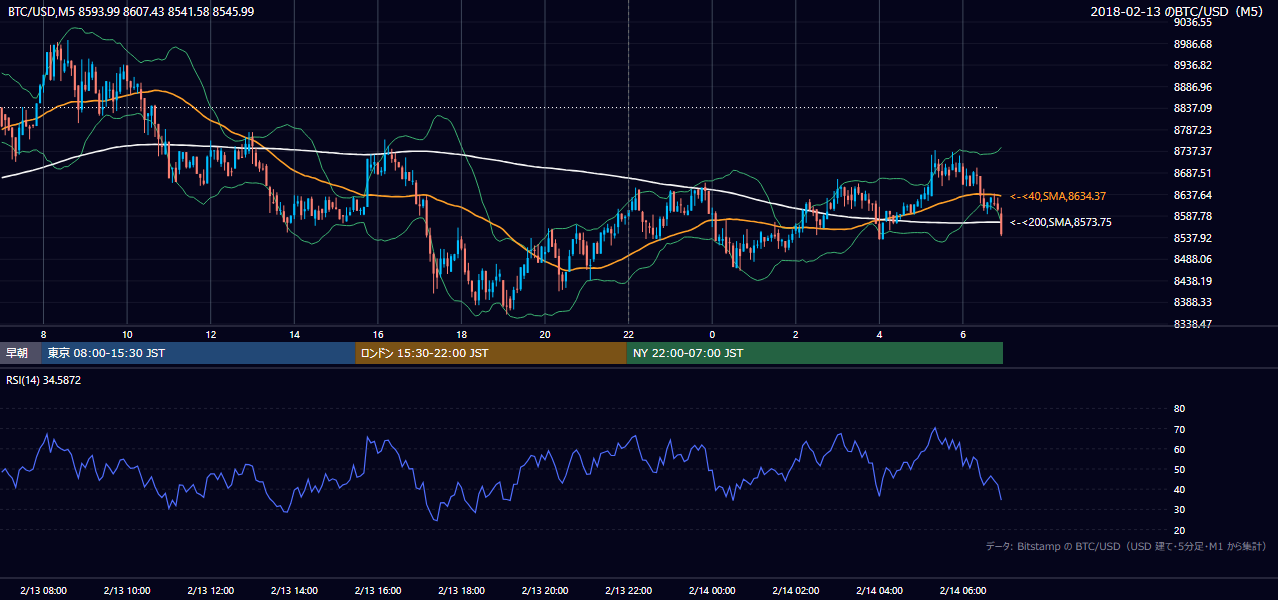Click price axis value 8388.33
Viewport: 1278px width, 600px height.
tap(1192, 302)
